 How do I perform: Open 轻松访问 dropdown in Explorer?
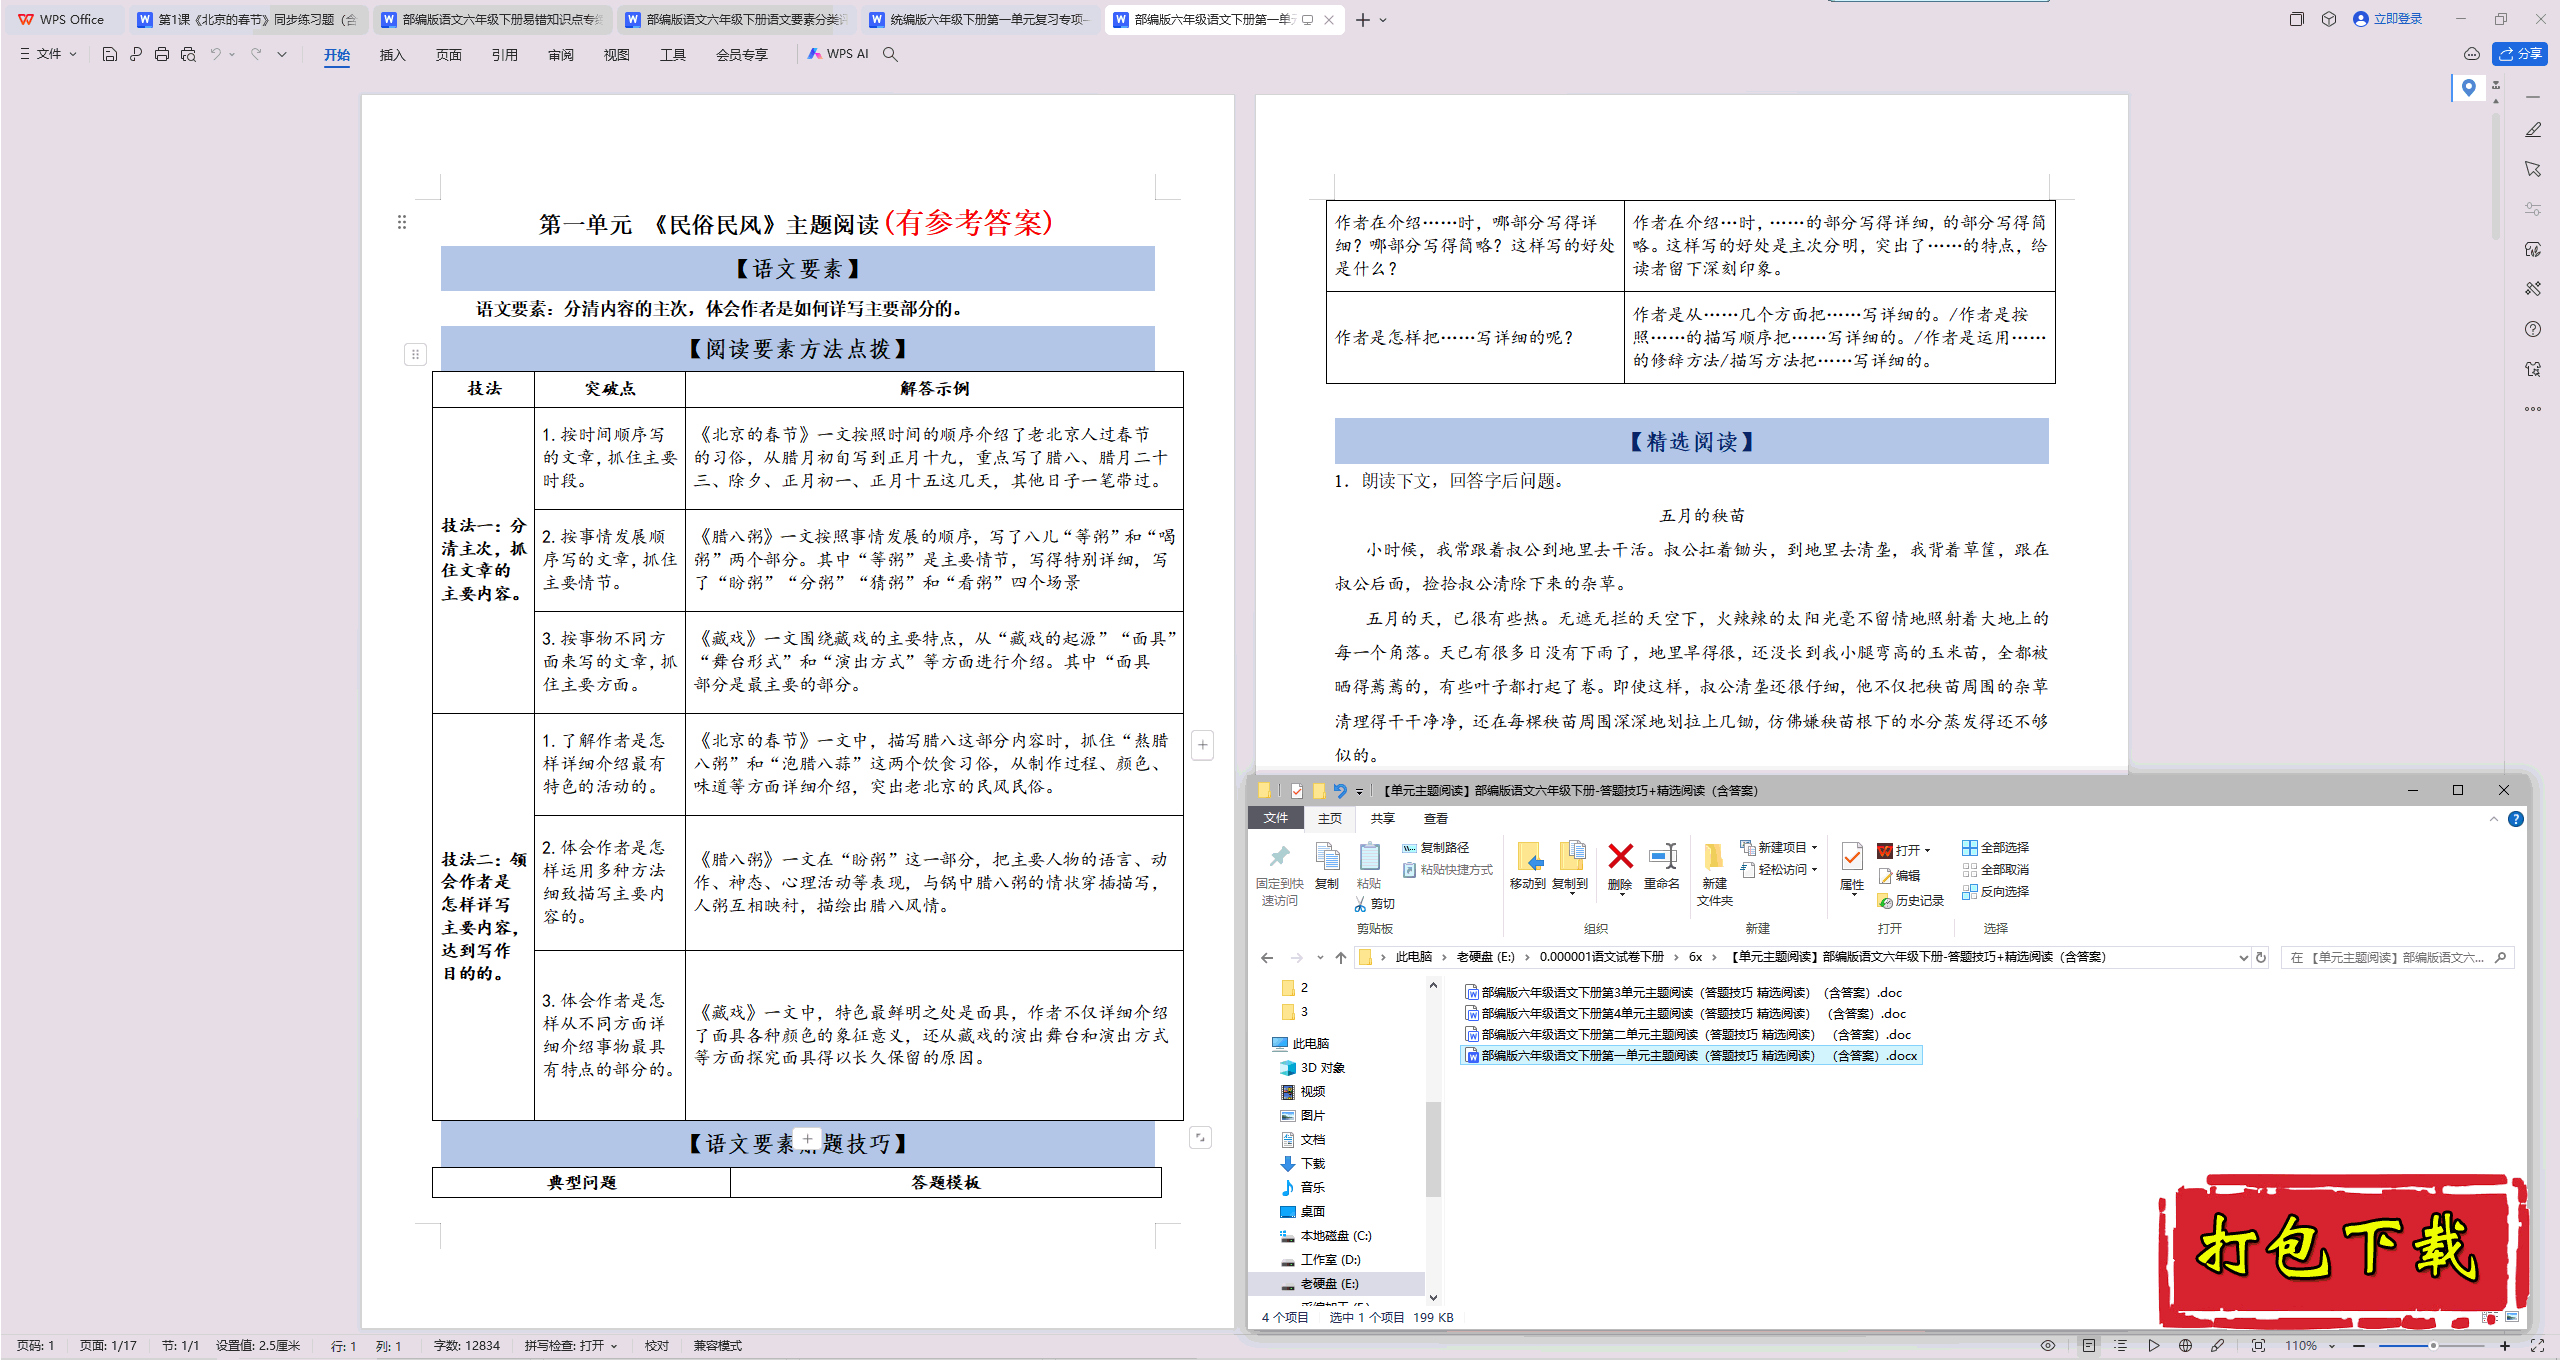point(1780,870)
